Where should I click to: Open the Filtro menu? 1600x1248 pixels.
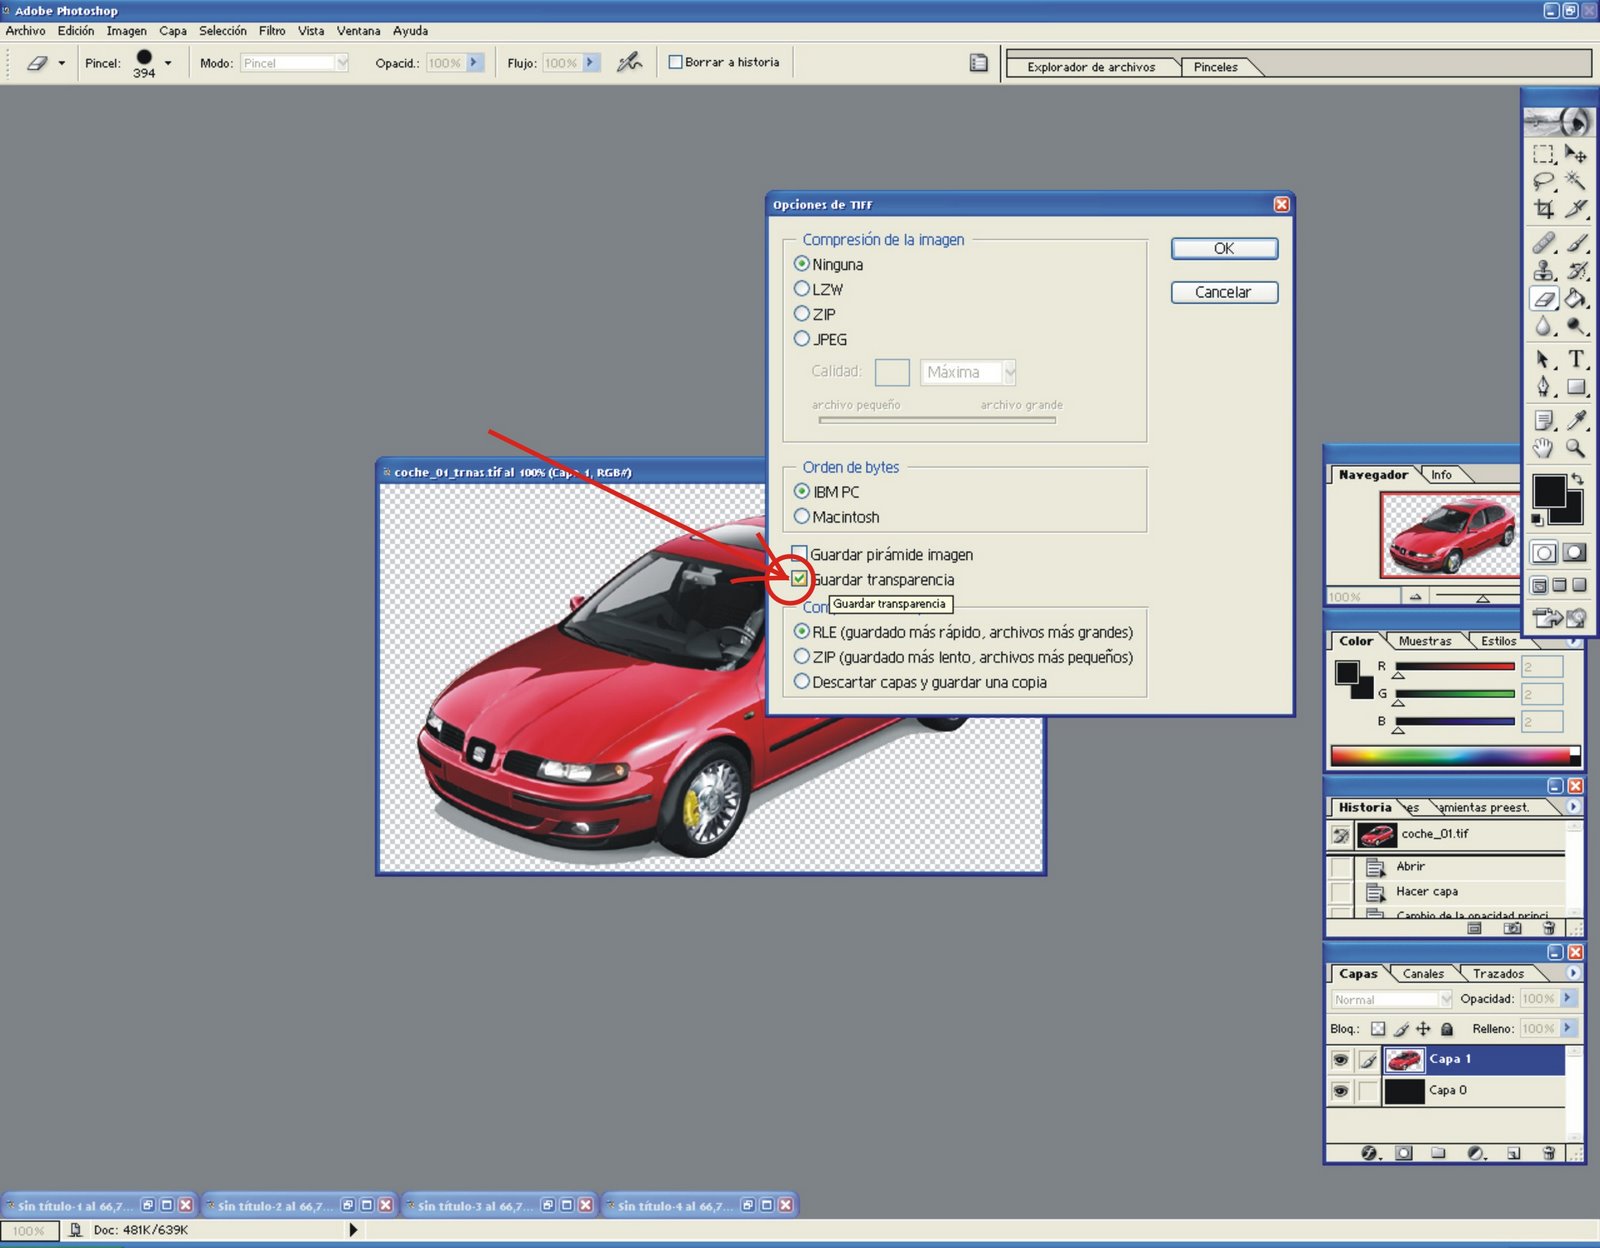pos(272,31)
